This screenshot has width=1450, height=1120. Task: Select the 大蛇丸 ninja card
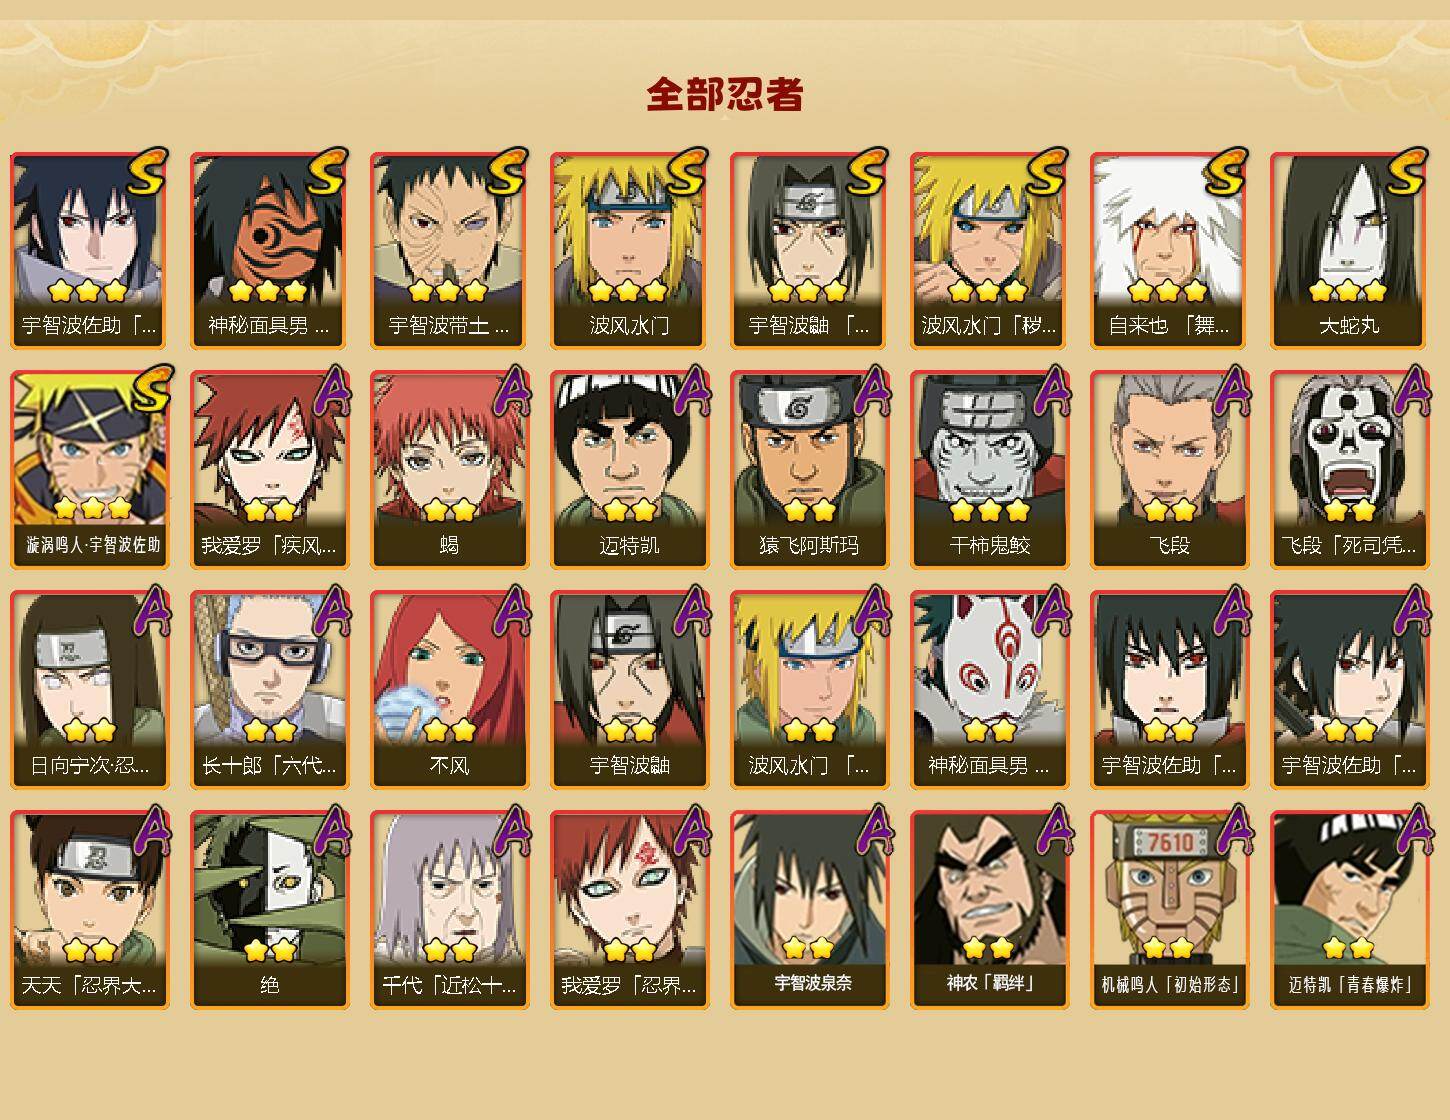(1349, 250)
